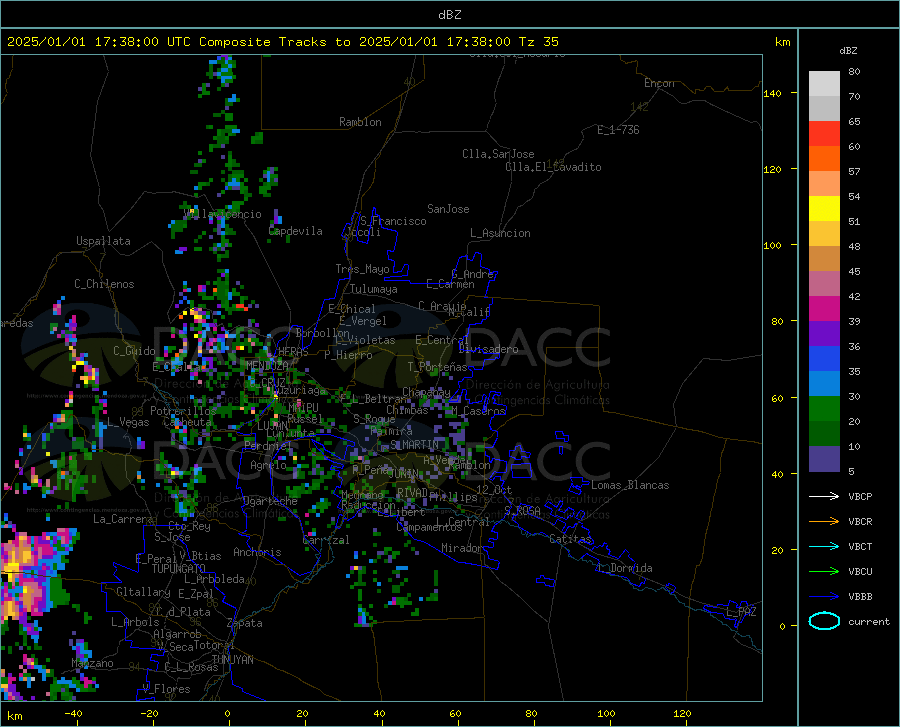Select the green 20 dBZ color swatch
The height and width of the screenshot is (727, 900).
(x=824, y=409)
